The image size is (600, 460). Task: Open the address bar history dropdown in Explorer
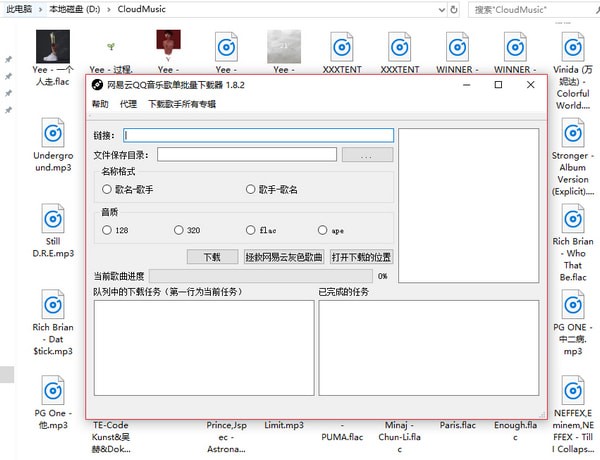[x=442, y=10]
